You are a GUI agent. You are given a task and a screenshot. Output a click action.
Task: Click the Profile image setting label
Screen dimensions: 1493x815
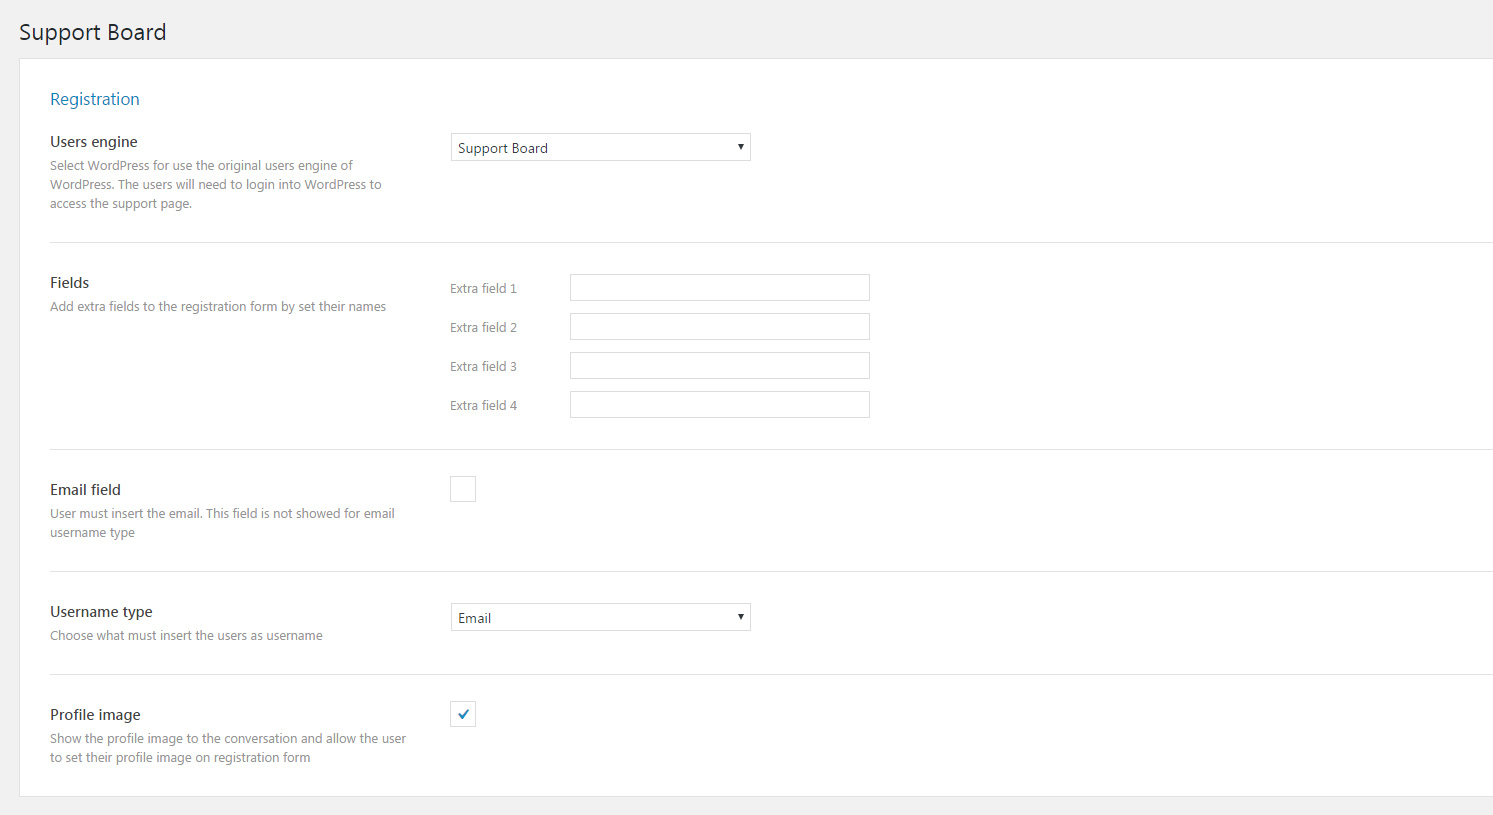tap(95, 715)
